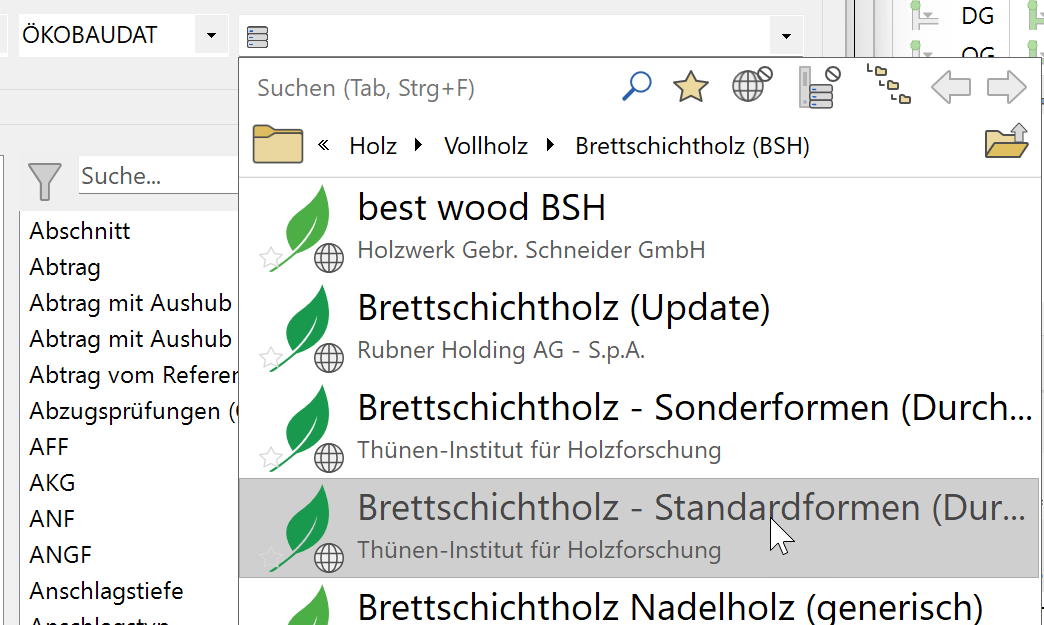Image resolution: width=1044 pixels, height=625 pixels.
Task: Click globe badge on Brettschichtholz (Update)
Action: point(329,358)
